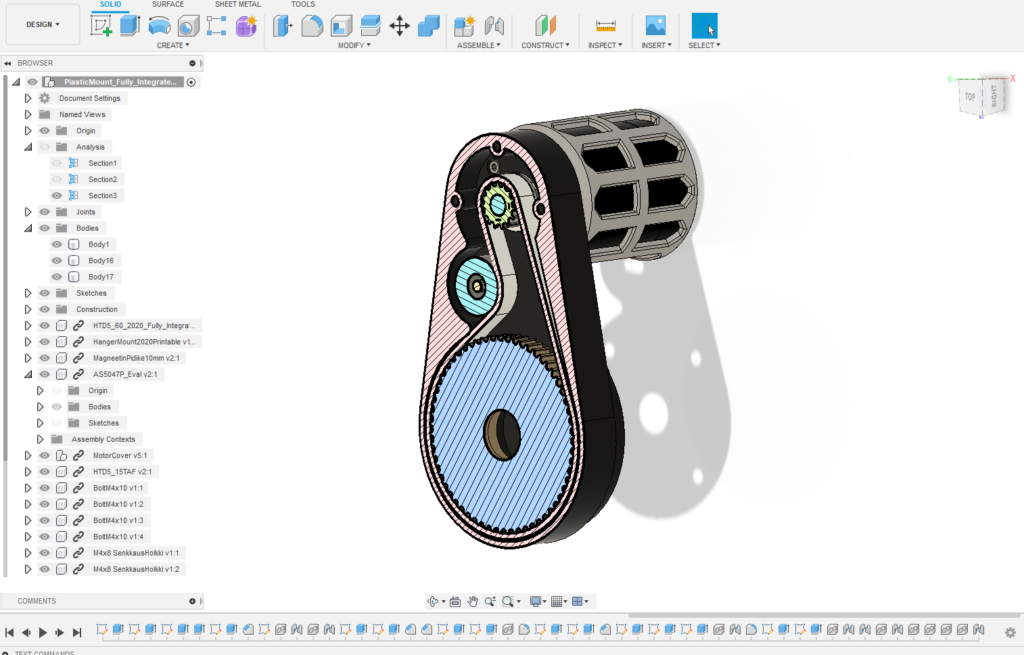The image size is (1024, 655).
Task: Click the Play button in the timeline
Action: point(42,631)
